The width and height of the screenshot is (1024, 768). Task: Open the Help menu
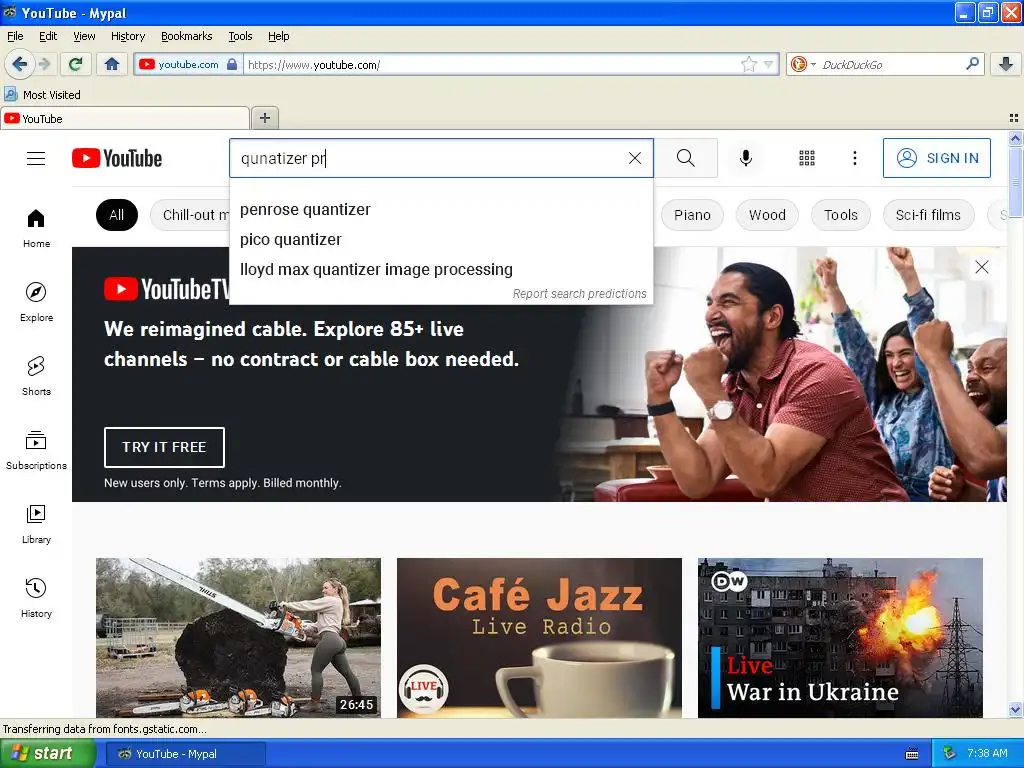pos(278,36)
